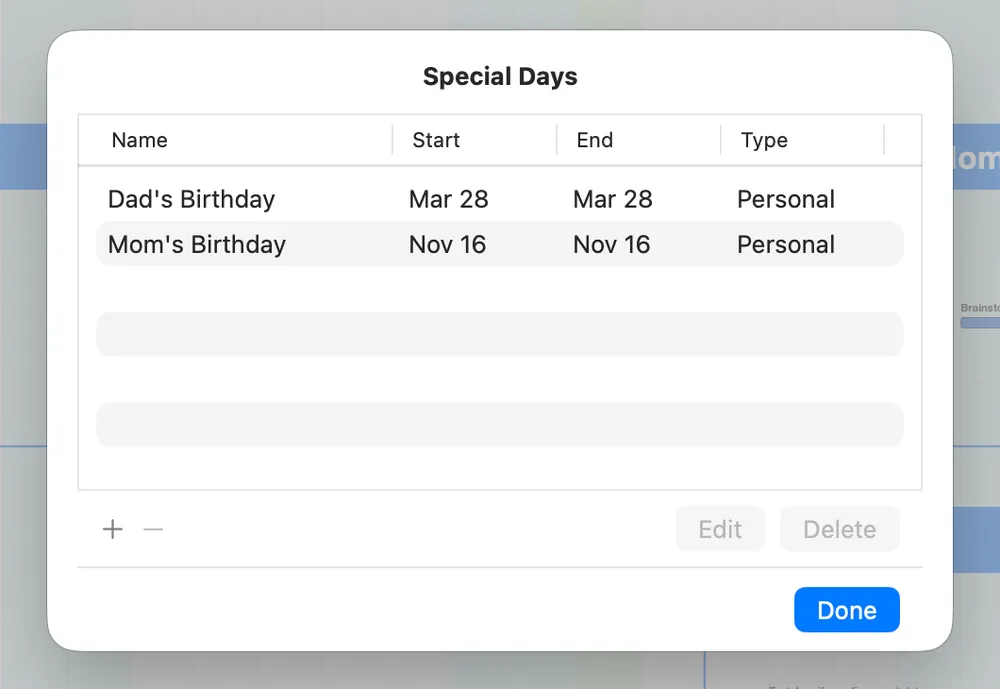The height and width of the screenshot is (689, 1000).
Task: Click Mar 28 start date for Dad's Birthday
Action: coord(448,199)
